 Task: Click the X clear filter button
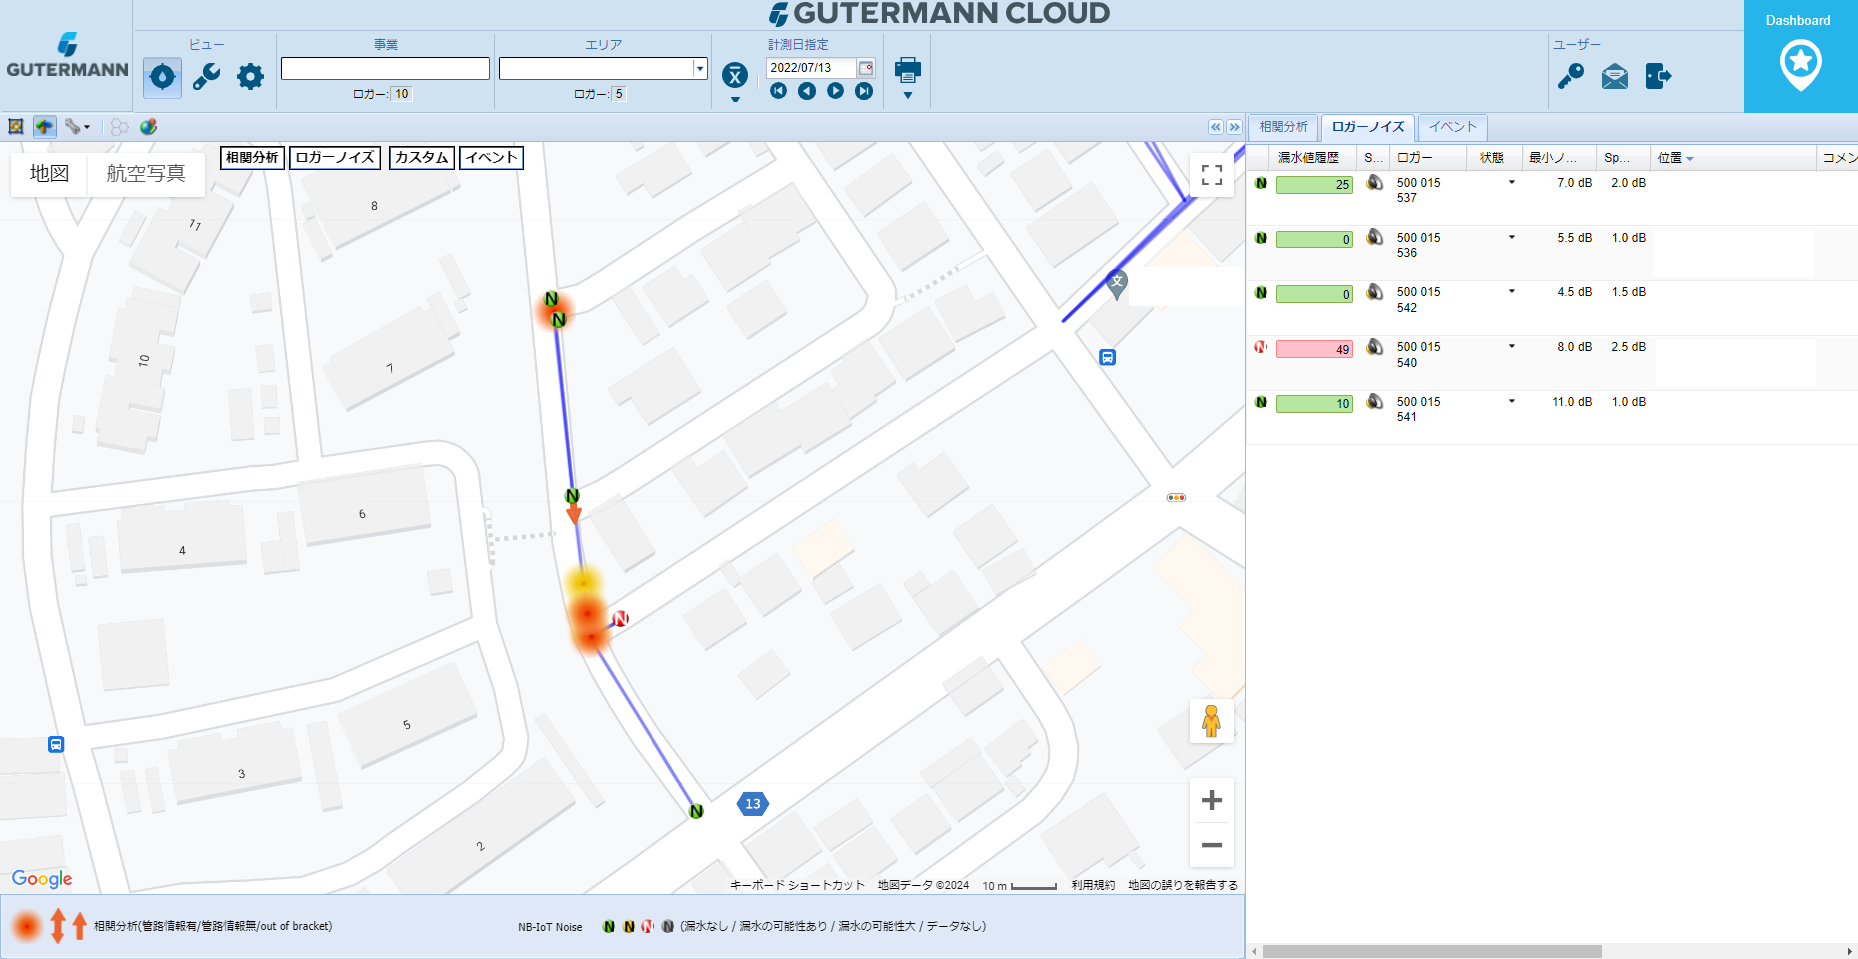(x=735, y=75)
